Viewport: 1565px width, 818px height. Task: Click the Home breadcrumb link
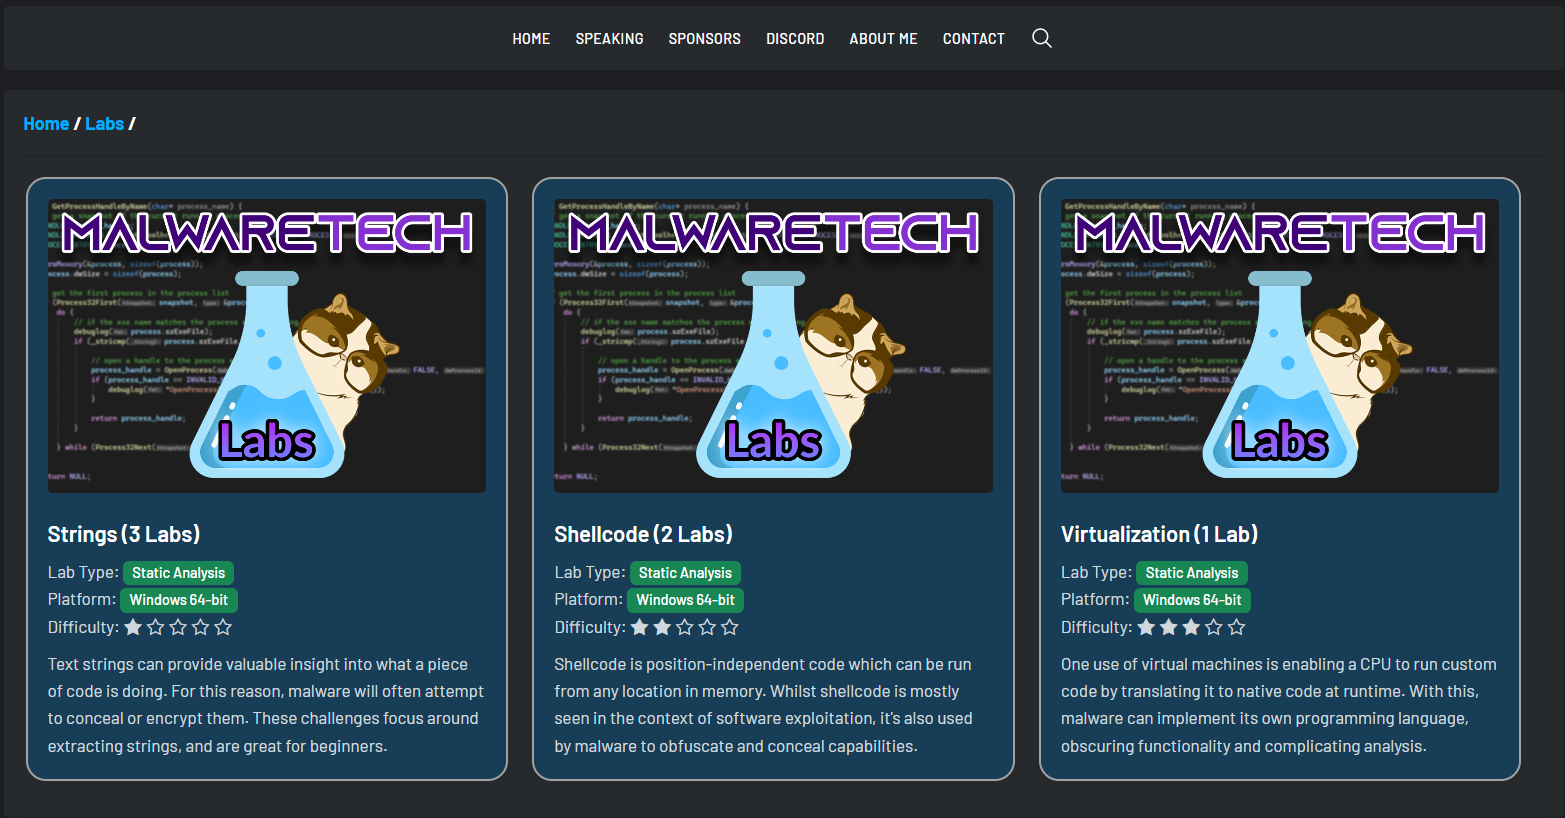(x=46, y=124)
